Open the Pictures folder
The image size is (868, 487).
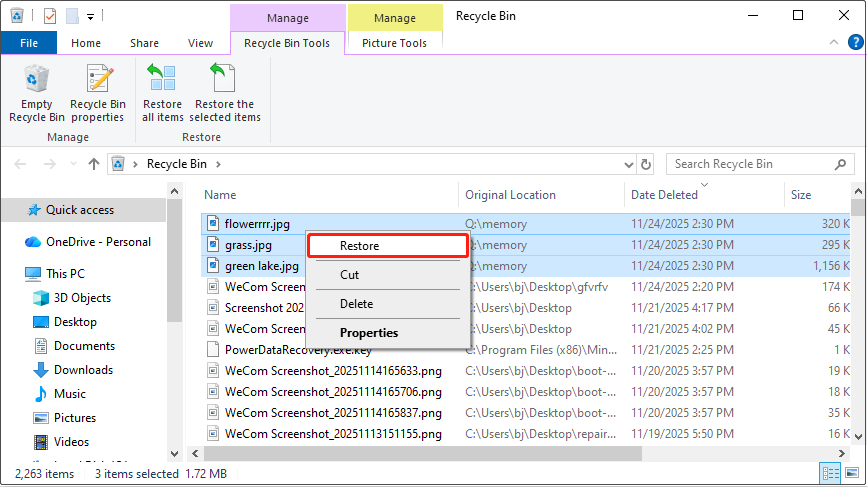(x=65, y=418)
